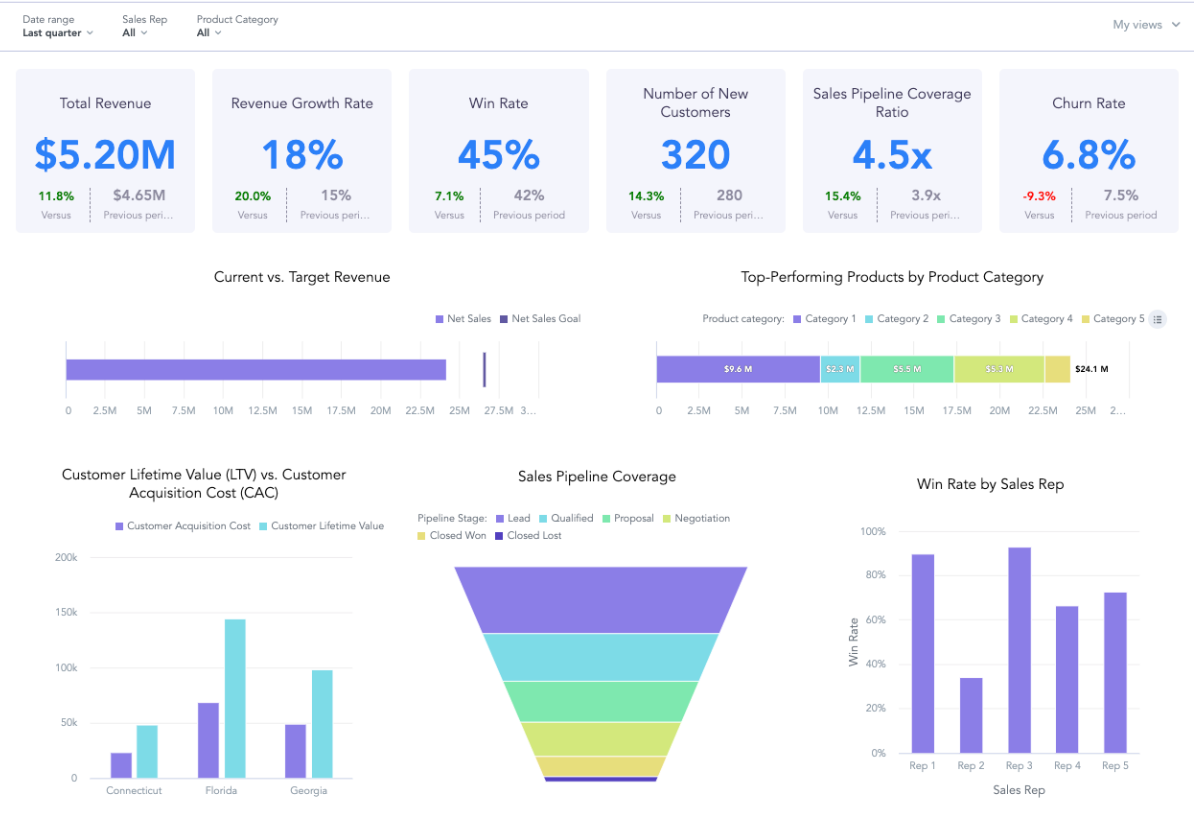Open the Date range dropdown
This screenshot has height=820, width=1198.
[58, 33]
